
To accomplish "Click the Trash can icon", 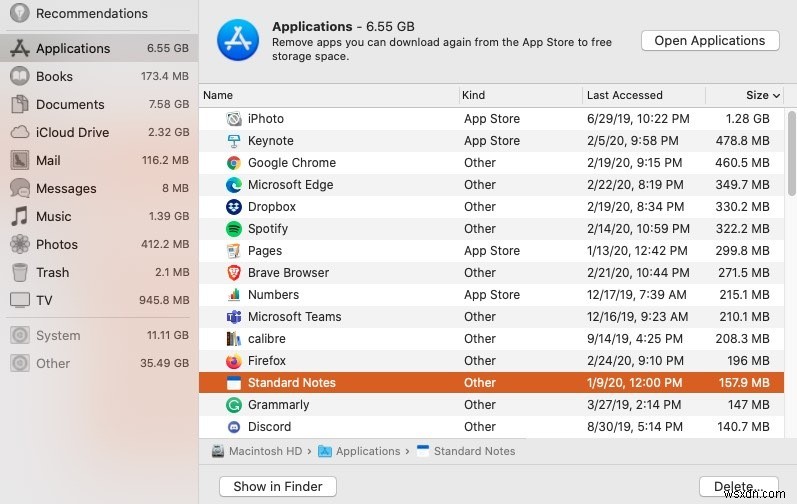I will [x=20, y=272].
